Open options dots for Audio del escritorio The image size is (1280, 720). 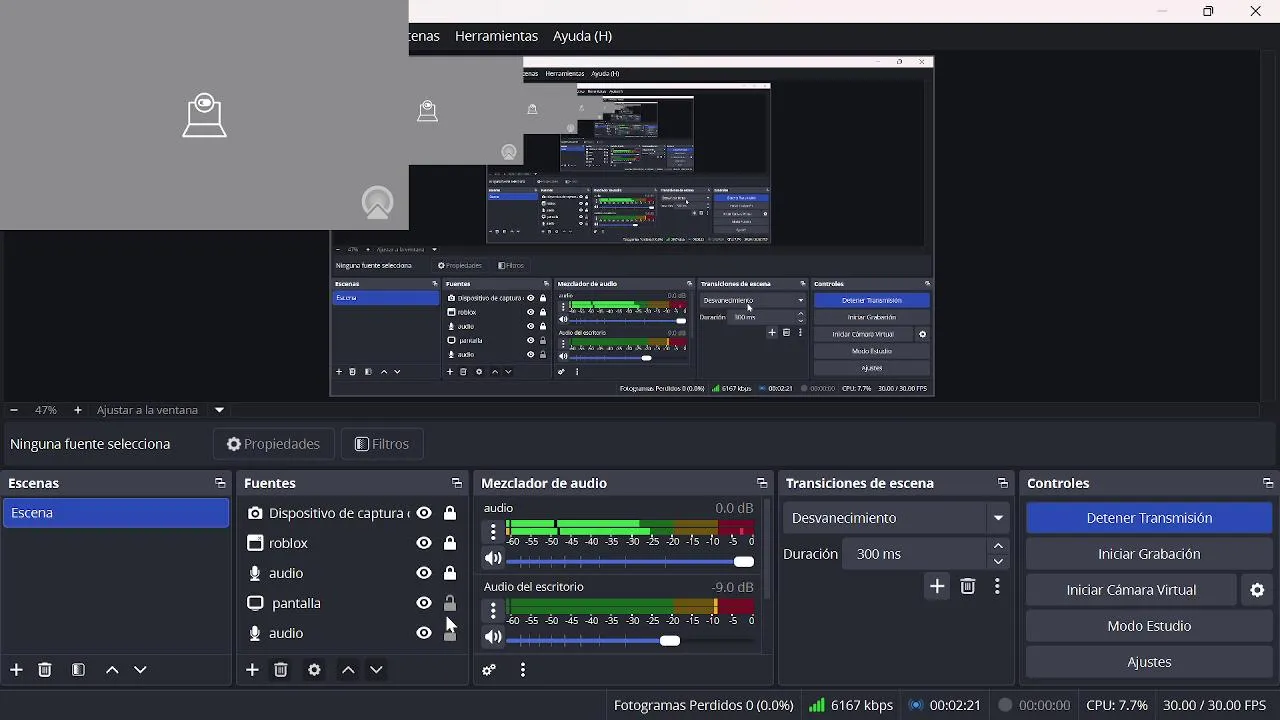(x=493, y=610)
